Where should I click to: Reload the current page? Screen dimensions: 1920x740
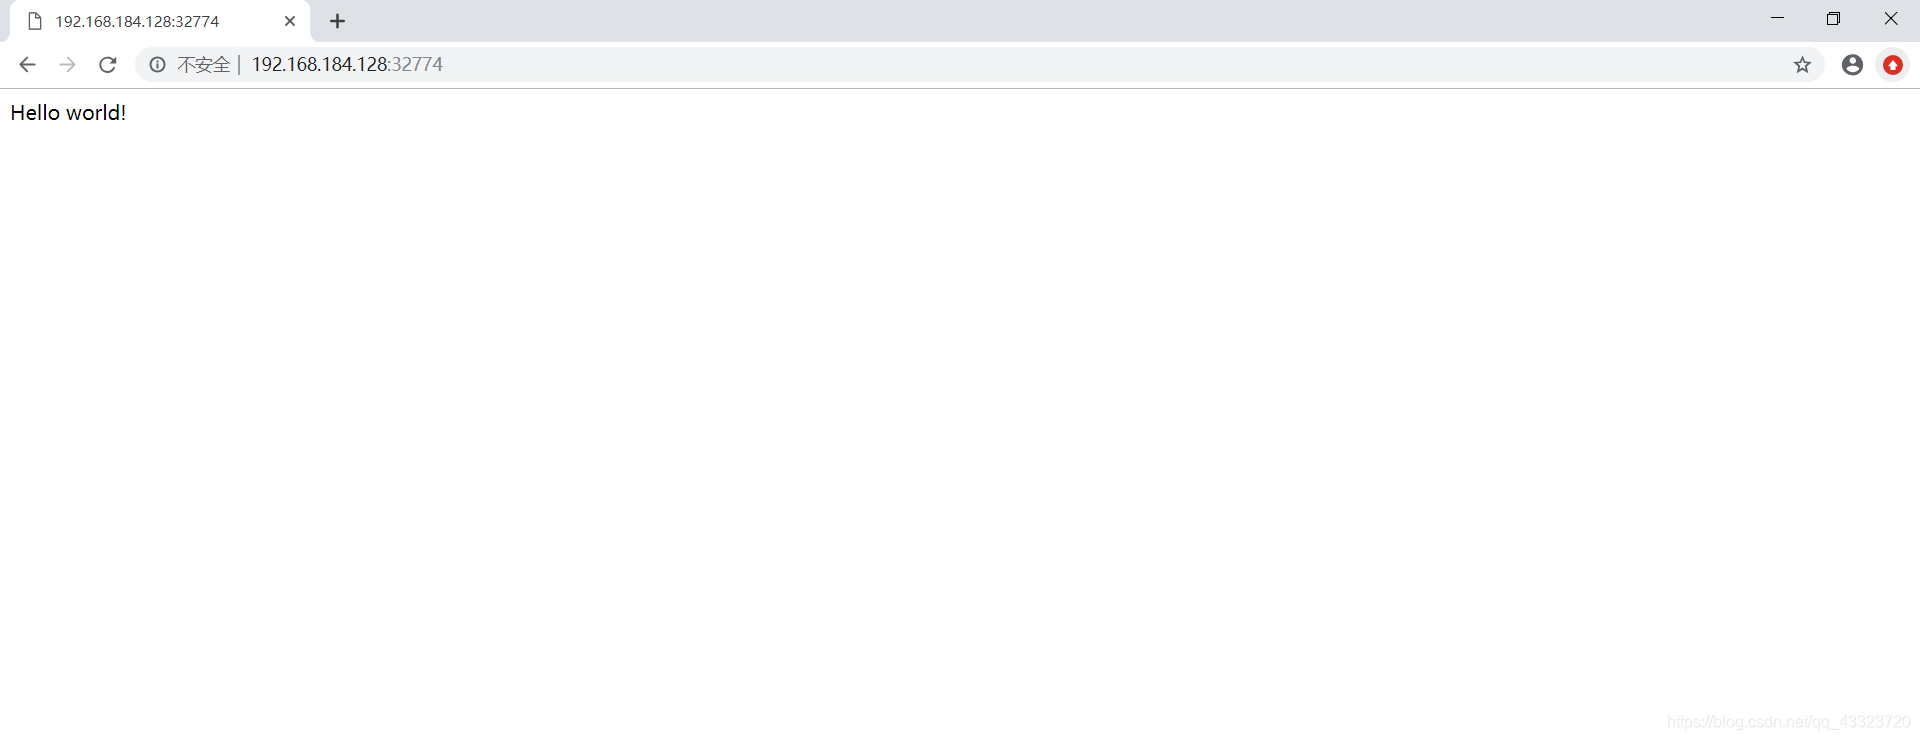(108, 65)
